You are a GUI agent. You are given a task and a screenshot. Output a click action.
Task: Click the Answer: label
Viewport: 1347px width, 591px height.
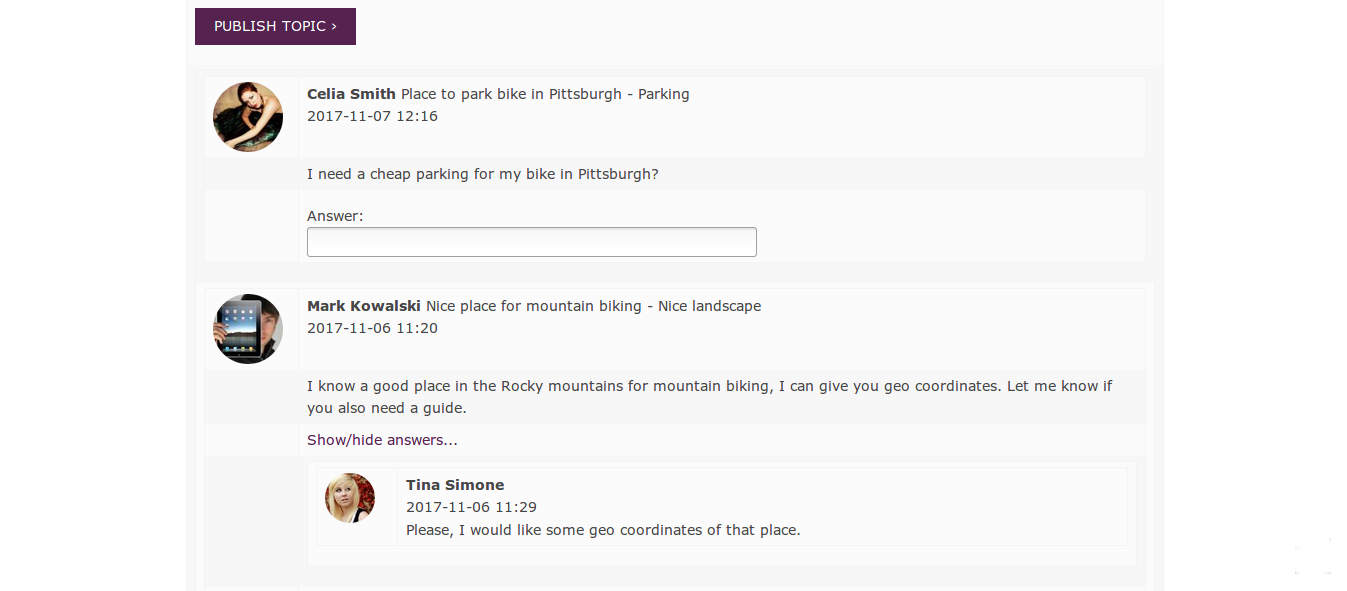point(335,216)
